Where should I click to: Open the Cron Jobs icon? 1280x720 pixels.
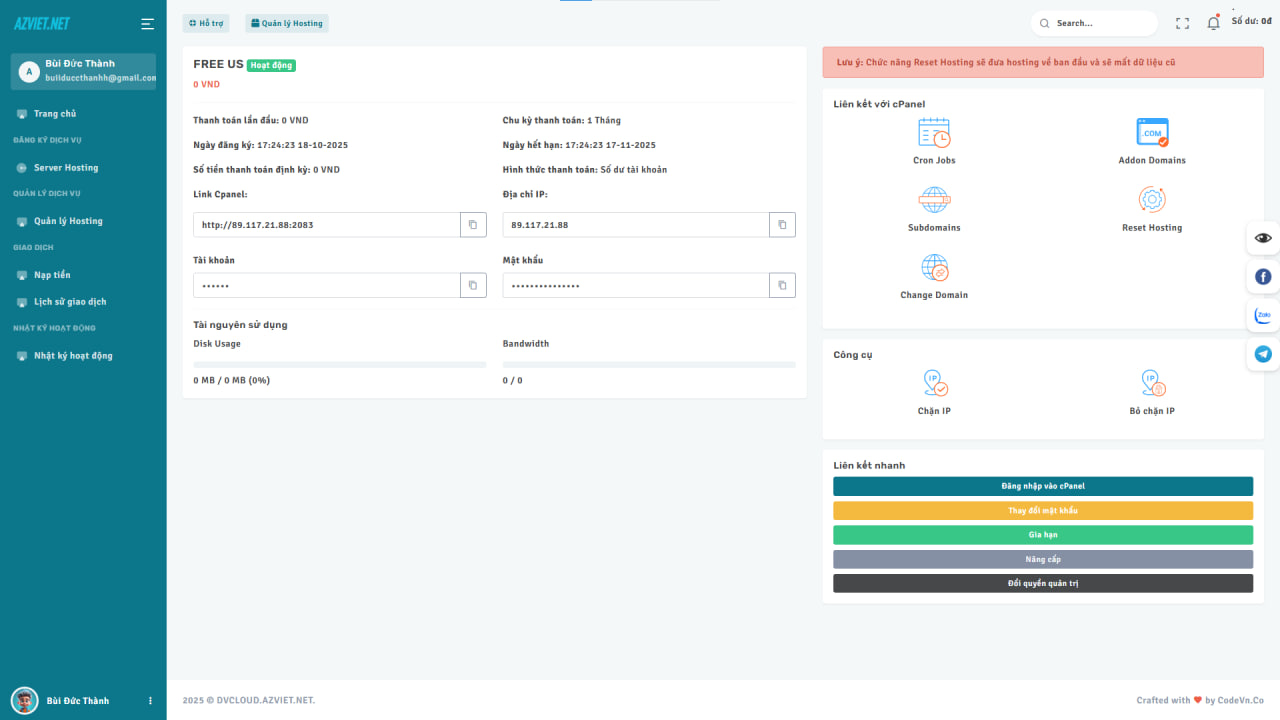[x=934, y=133]
